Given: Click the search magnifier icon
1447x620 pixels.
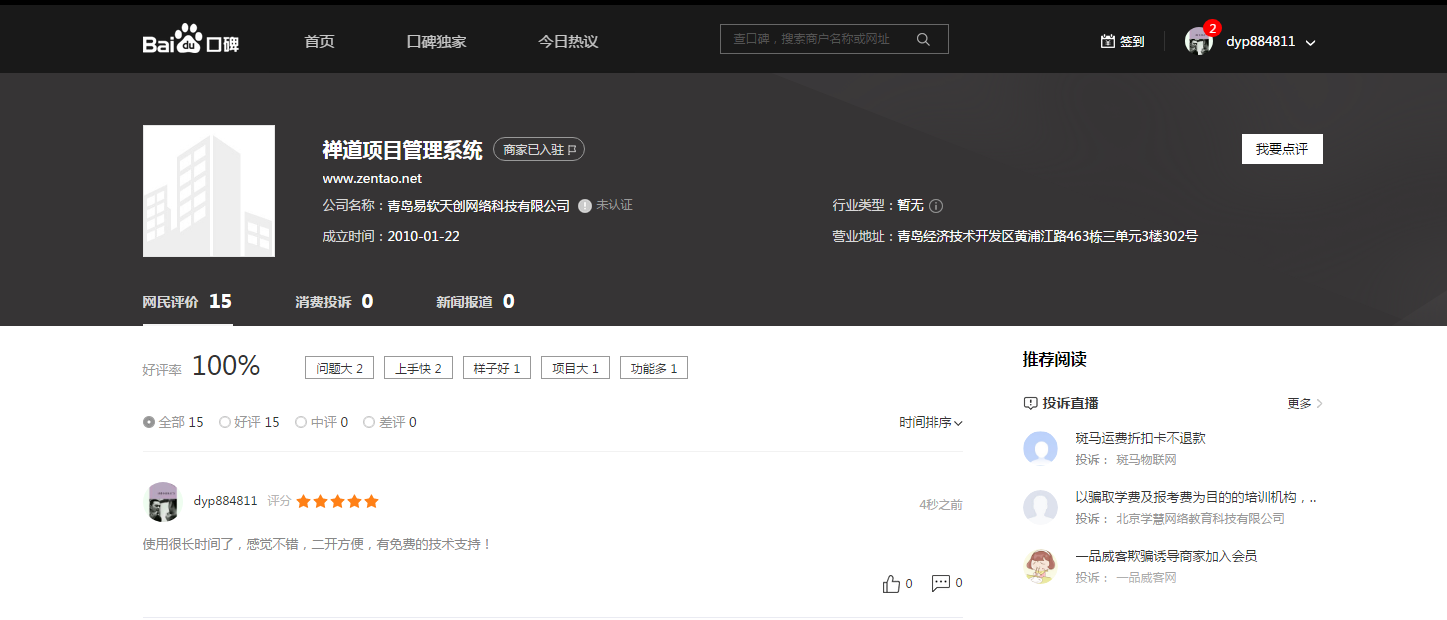Looking at the screenshot, I should (923, 39).
